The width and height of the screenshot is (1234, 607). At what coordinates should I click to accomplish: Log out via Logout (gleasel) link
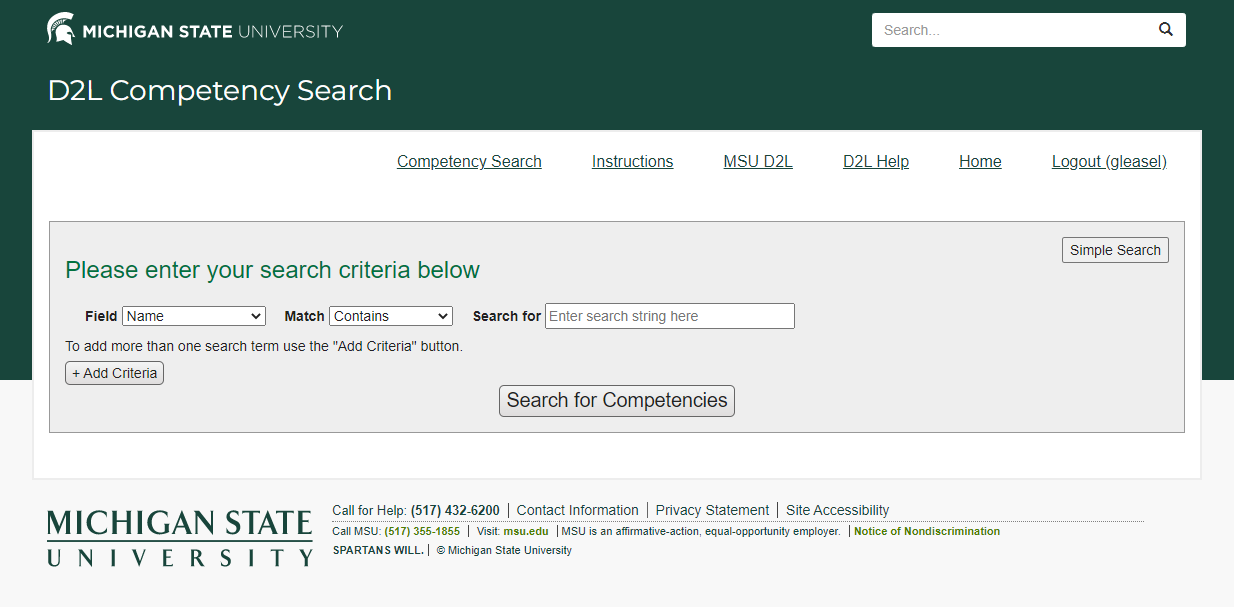coord(1109,162)
